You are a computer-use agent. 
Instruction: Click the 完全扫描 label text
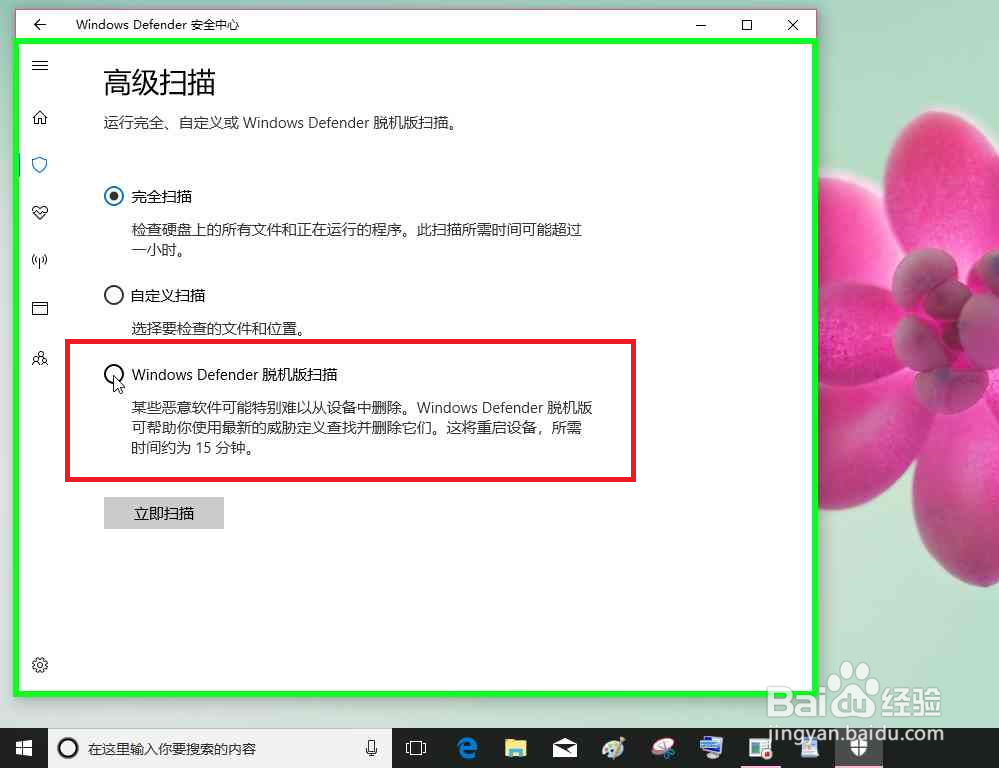coord(162,197)
